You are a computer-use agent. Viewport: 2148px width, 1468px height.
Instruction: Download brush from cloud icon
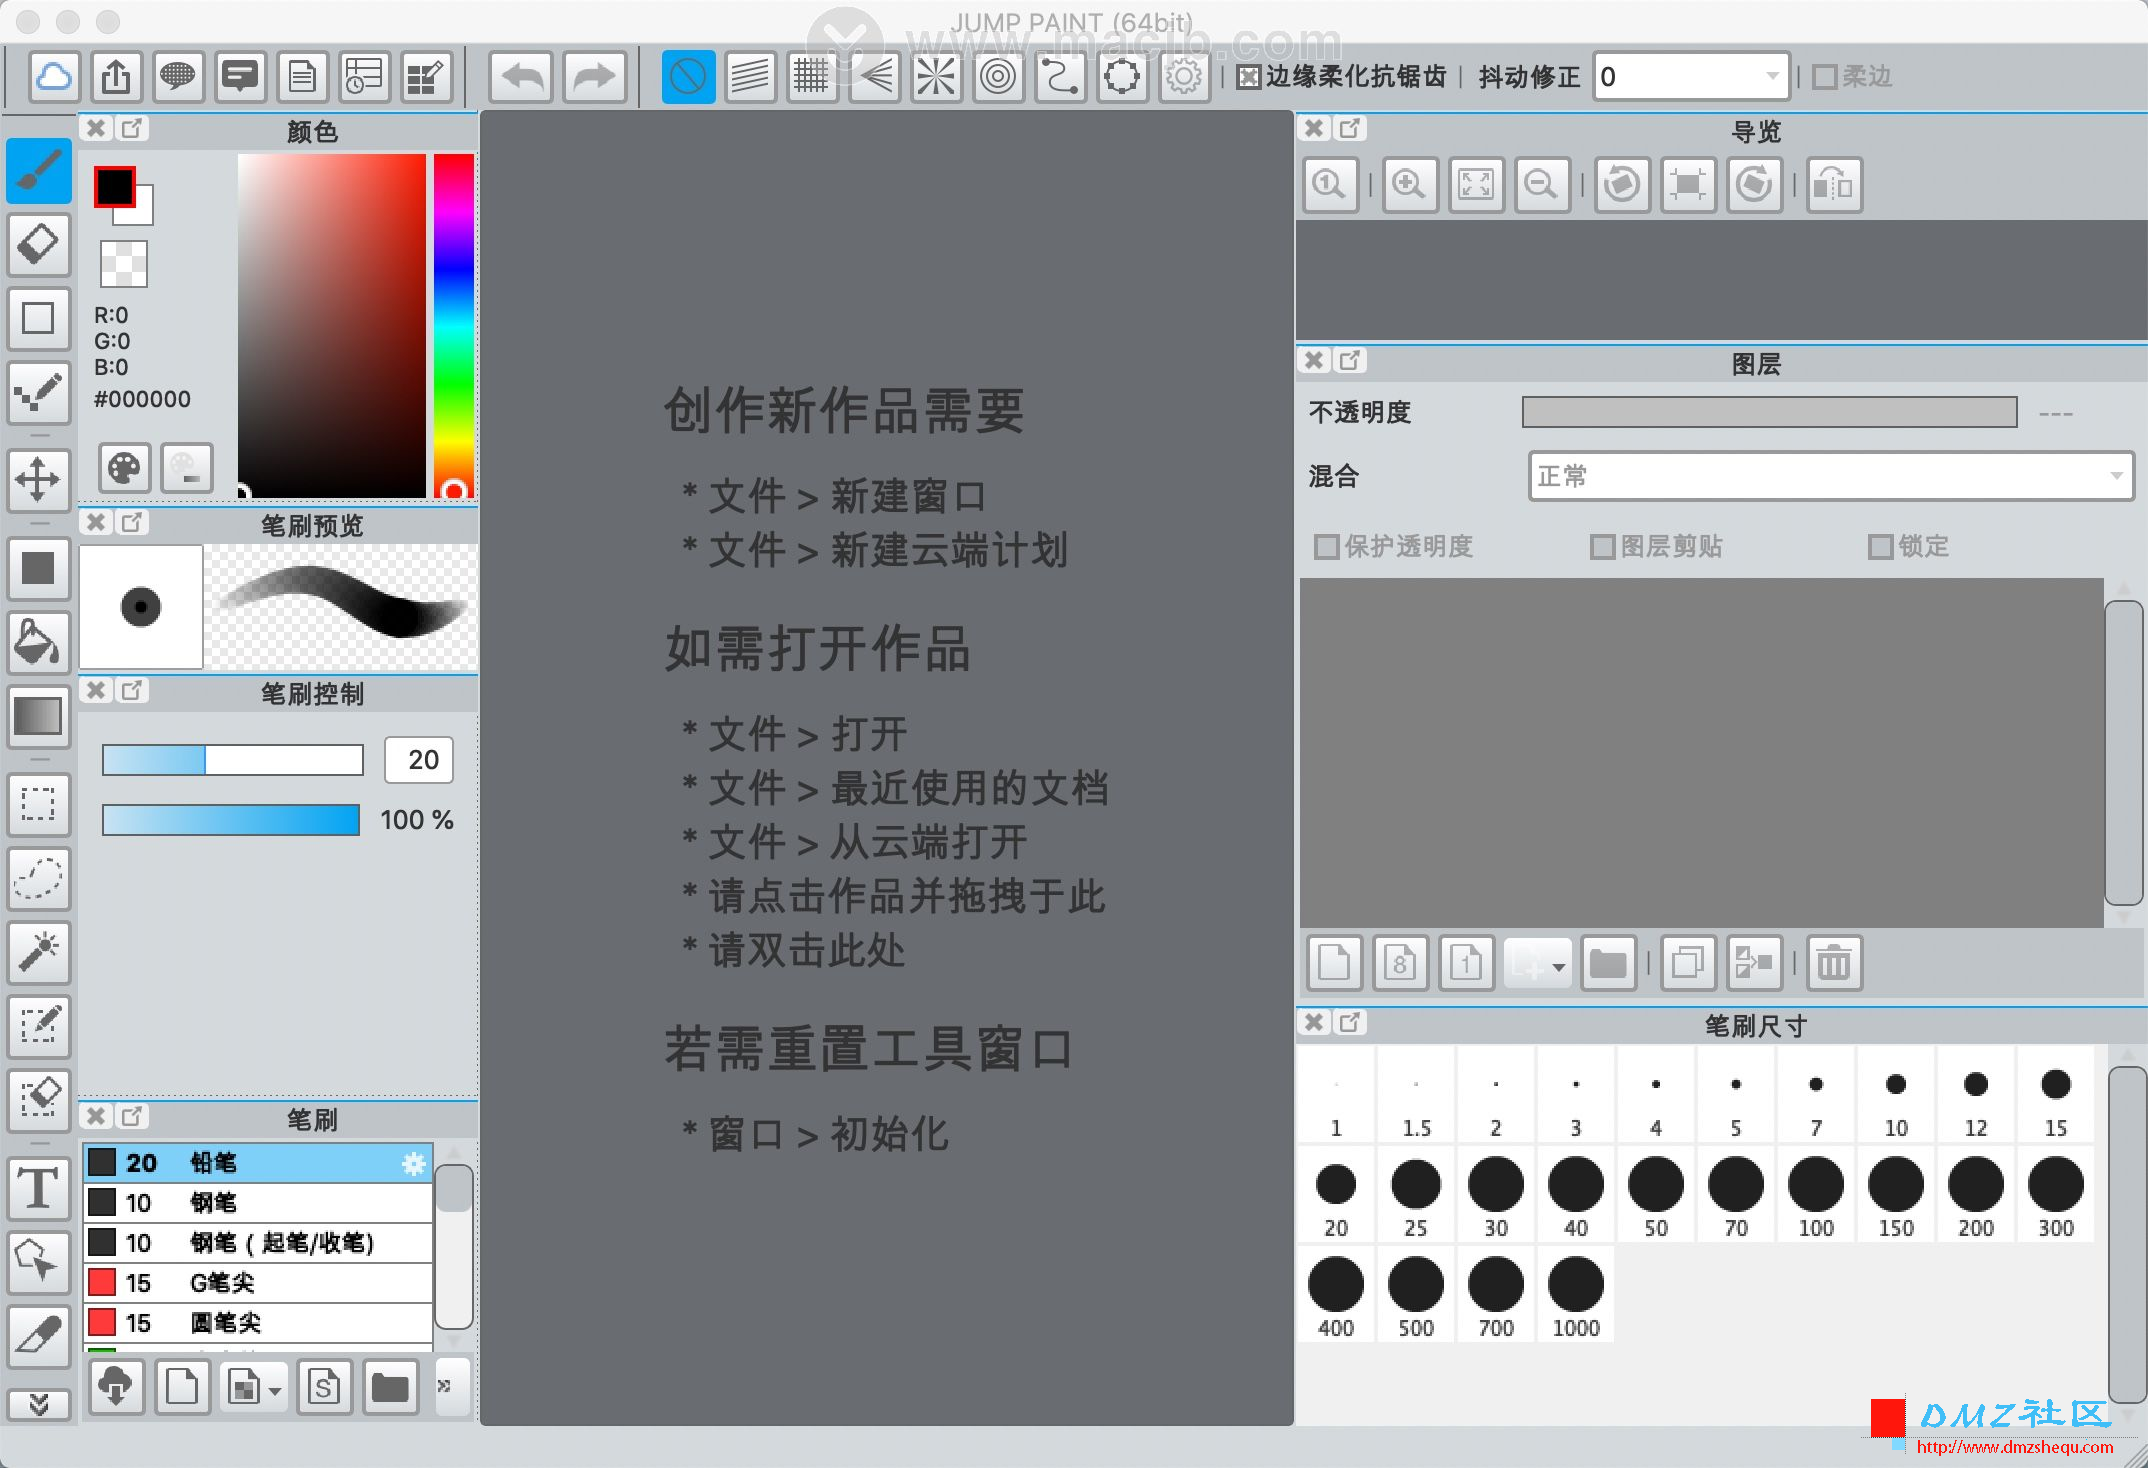(116, 1387)
